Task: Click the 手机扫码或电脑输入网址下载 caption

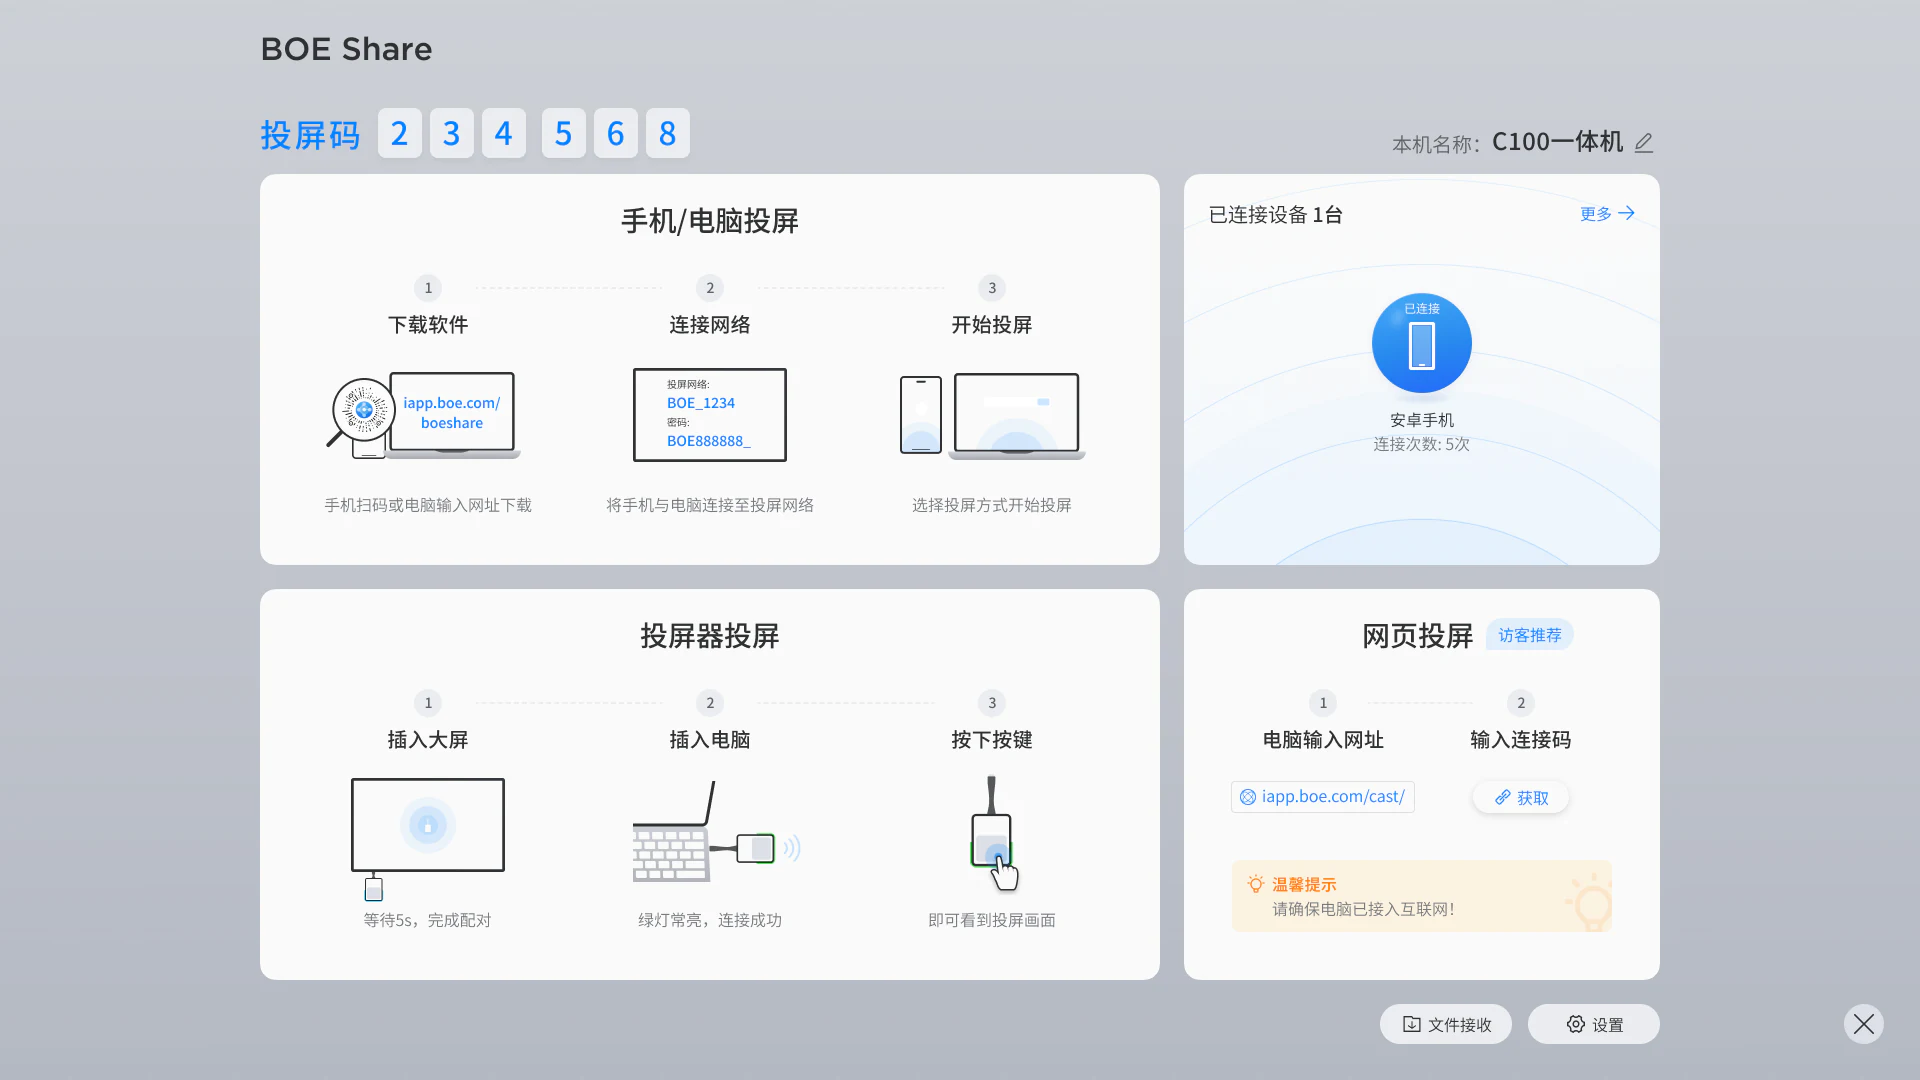Action: (x=428, y=505)
